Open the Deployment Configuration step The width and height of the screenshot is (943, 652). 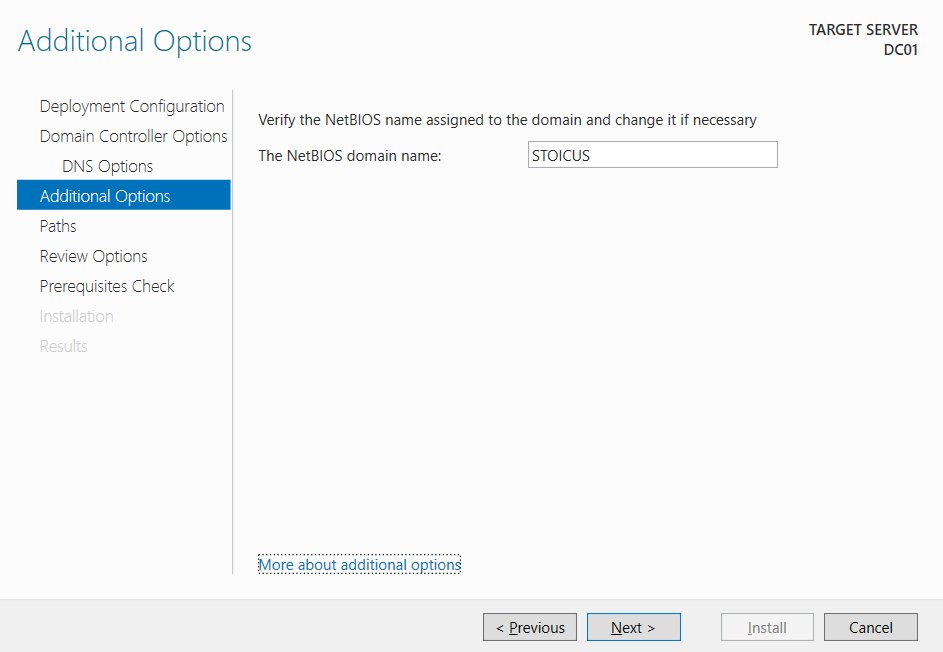pyautogui.click(x=132, y=106)
